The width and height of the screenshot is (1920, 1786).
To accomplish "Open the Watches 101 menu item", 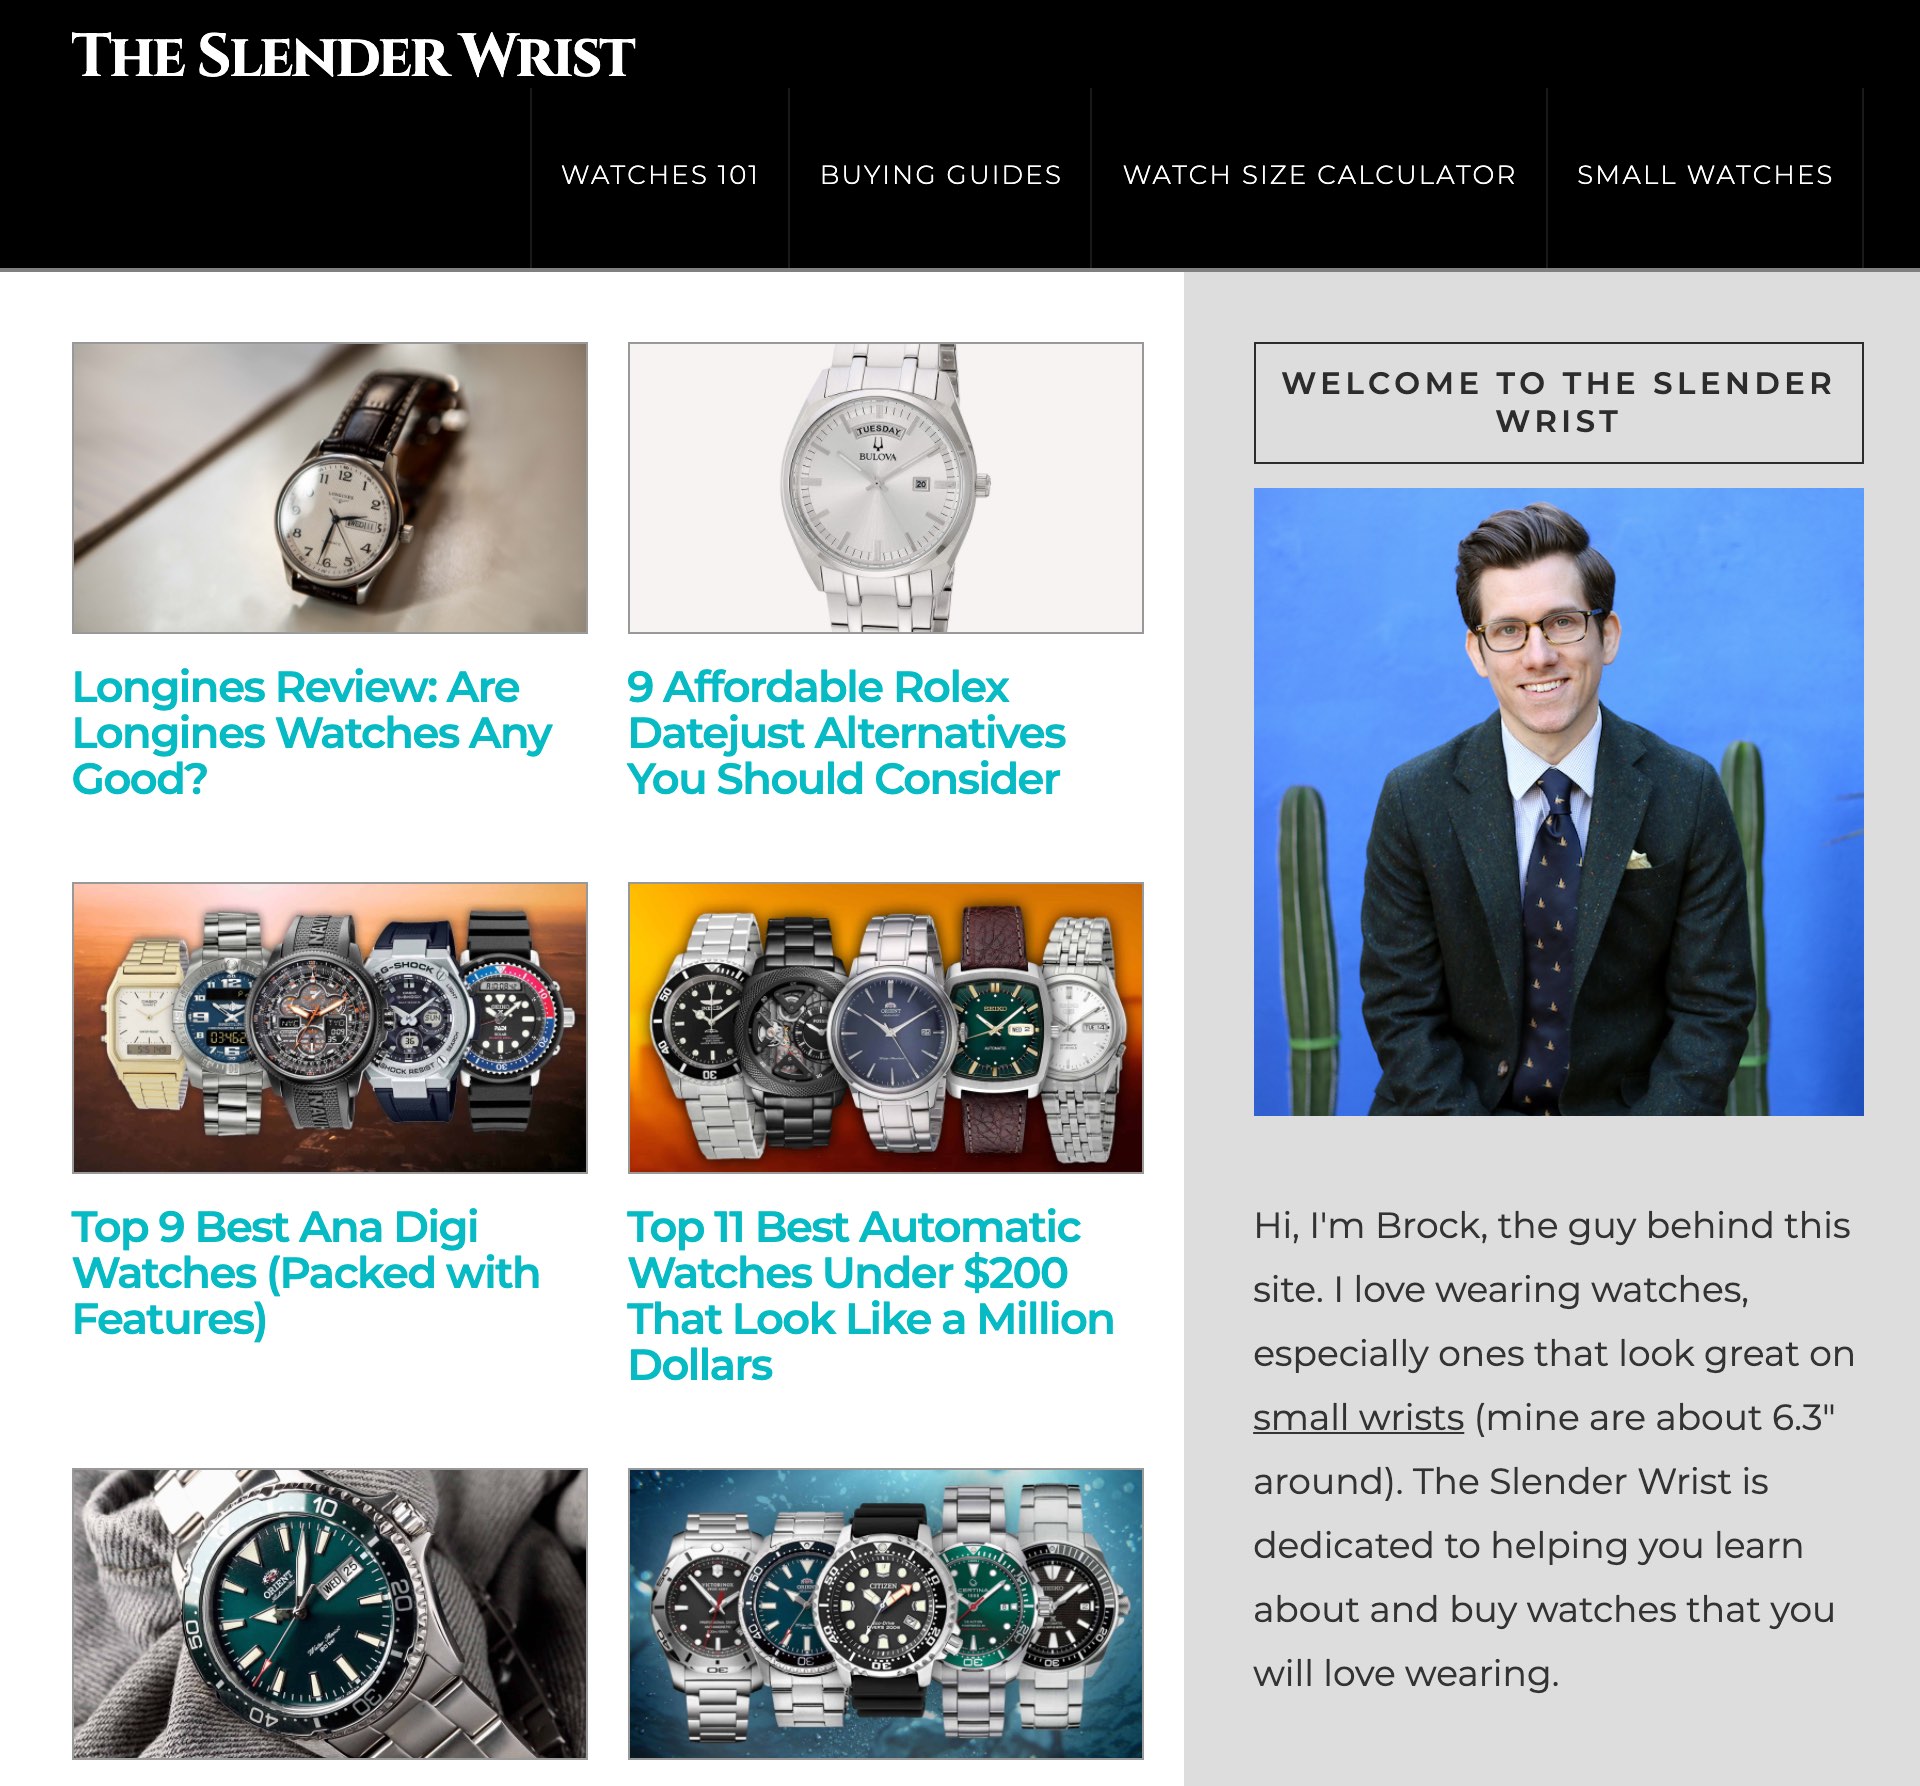I will coord(660,175).
